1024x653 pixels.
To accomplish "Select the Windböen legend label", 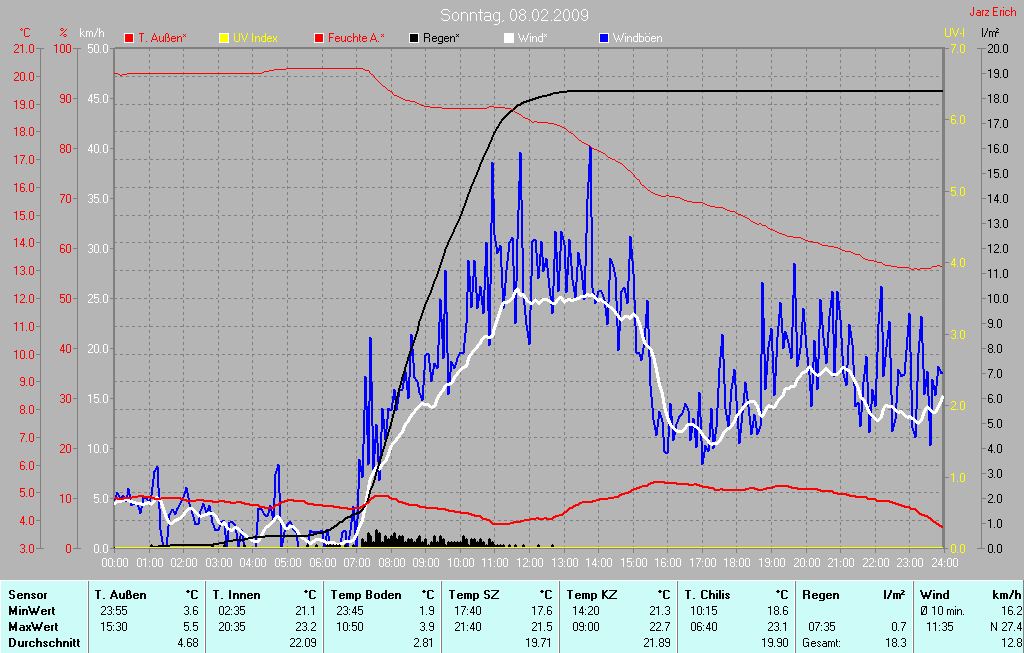I will (x=637, y=38).
